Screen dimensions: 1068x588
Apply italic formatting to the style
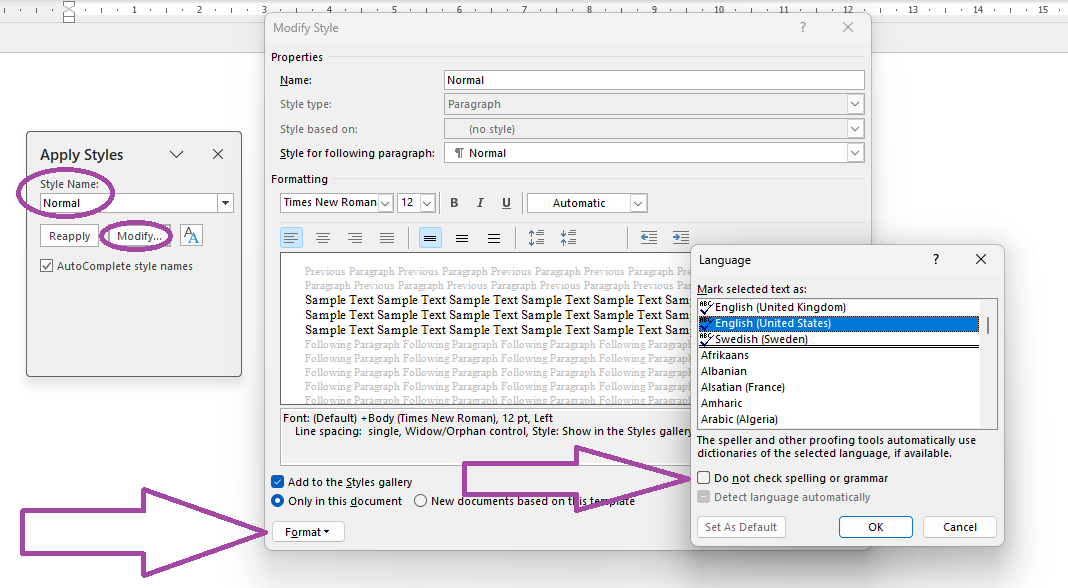click(479, 202)
